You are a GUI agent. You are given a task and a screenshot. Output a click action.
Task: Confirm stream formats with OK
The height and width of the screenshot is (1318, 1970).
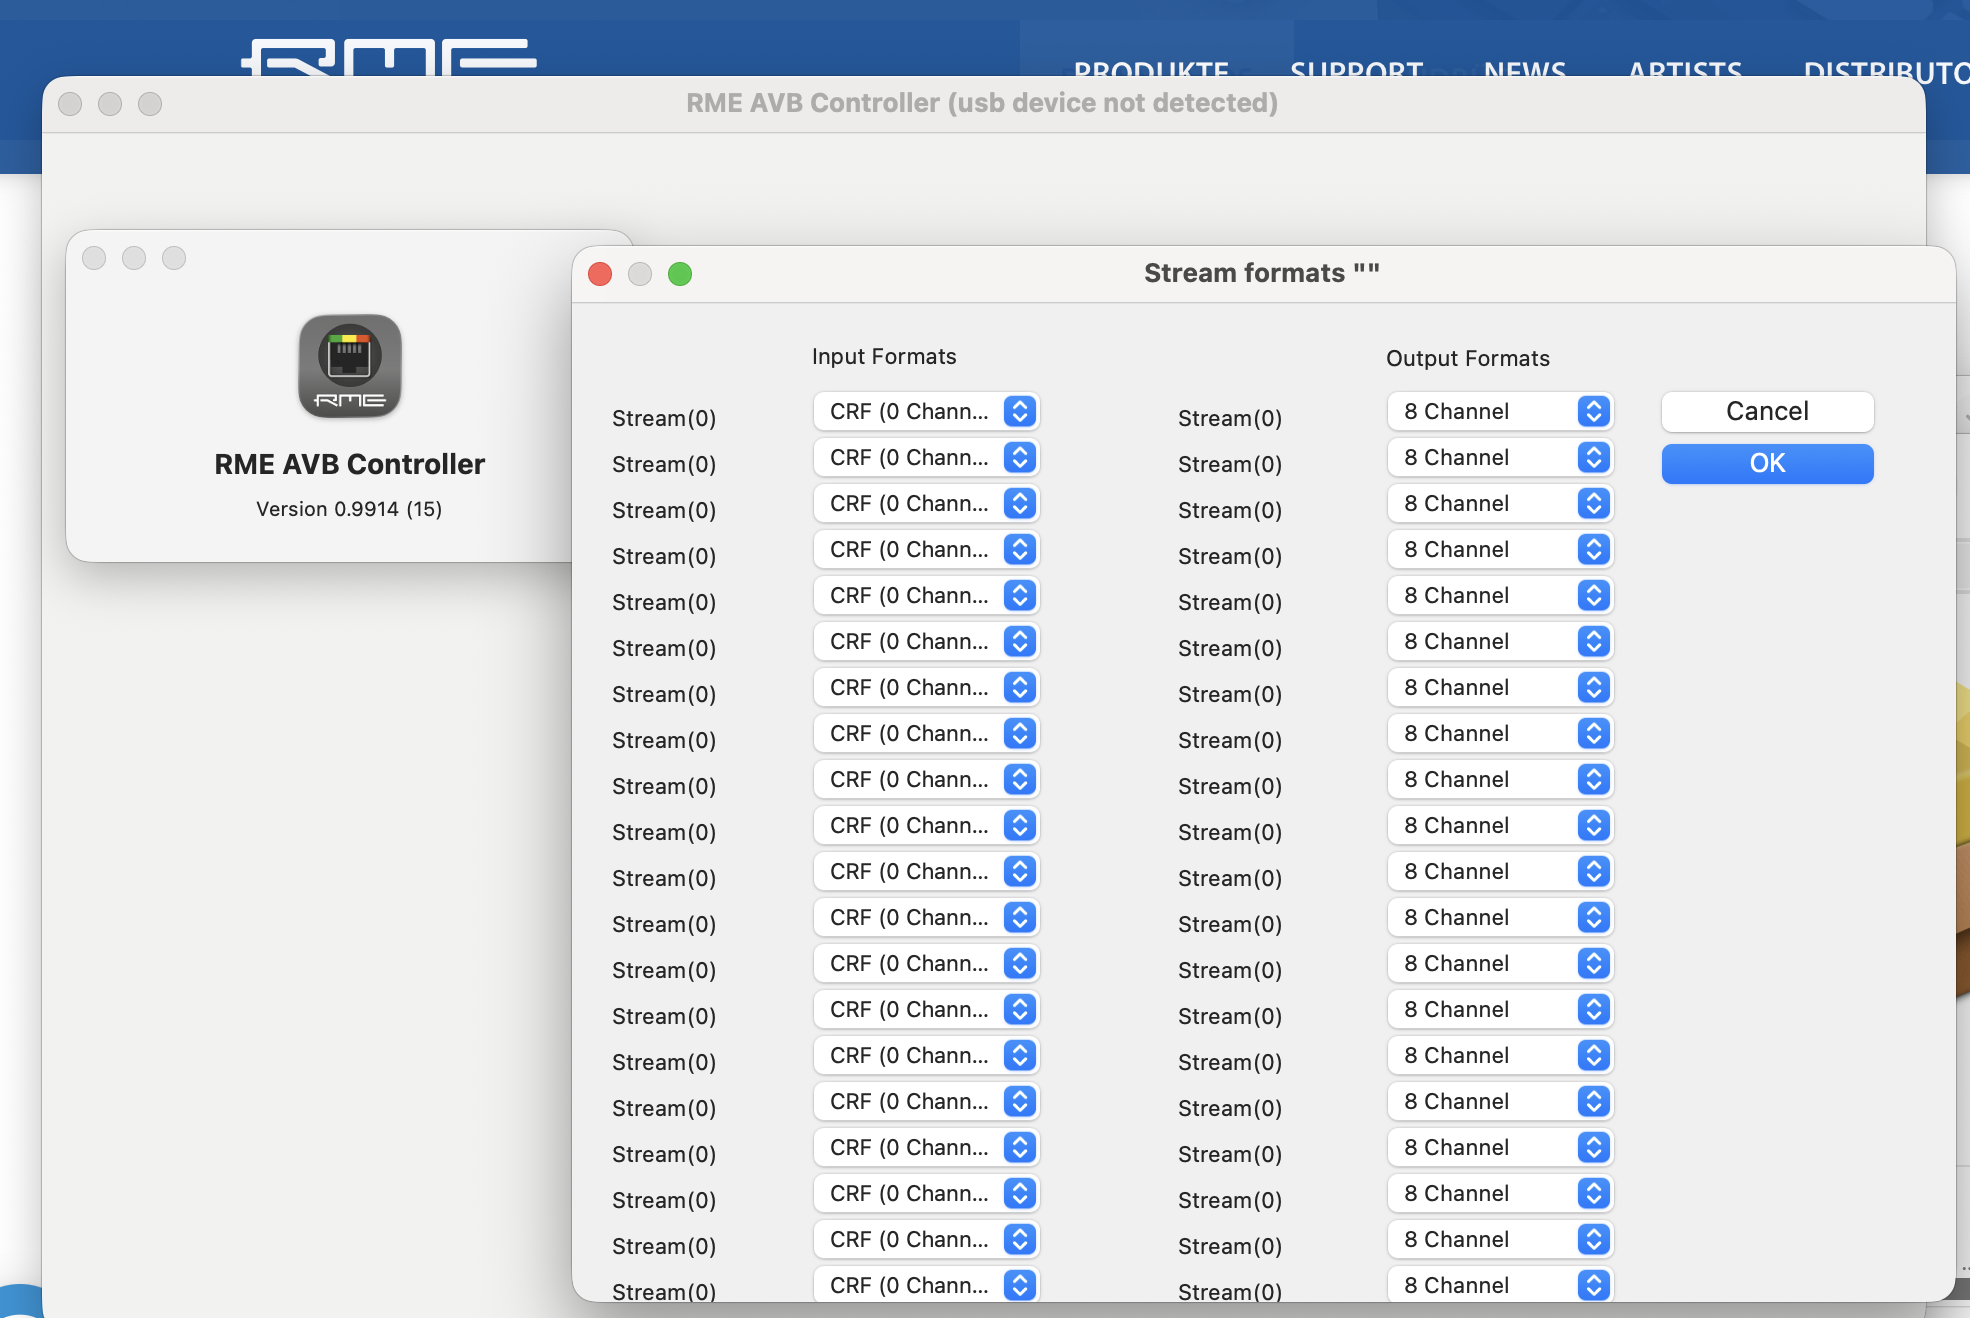pyautogui.click(x=1767, y=463)
